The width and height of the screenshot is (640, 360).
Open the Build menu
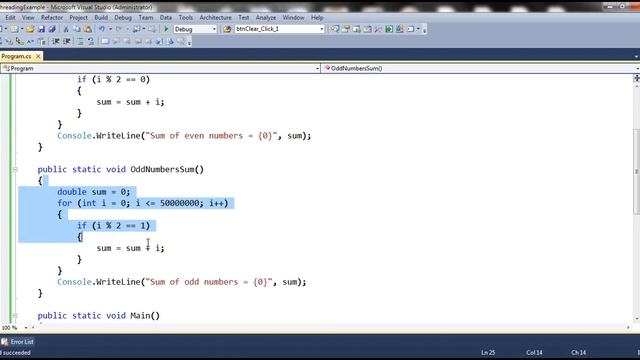coord(101,18)
